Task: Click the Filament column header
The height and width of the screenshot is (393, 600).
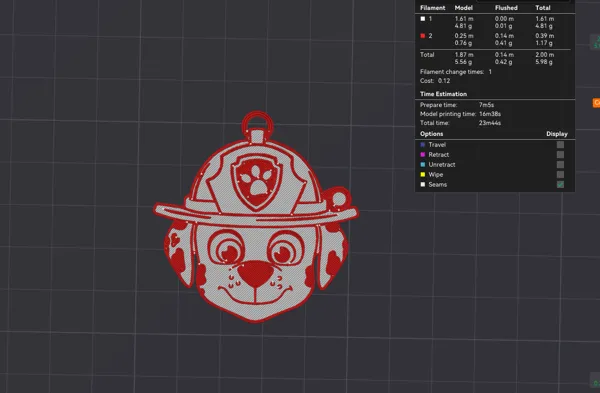Action: coord(433,8)
